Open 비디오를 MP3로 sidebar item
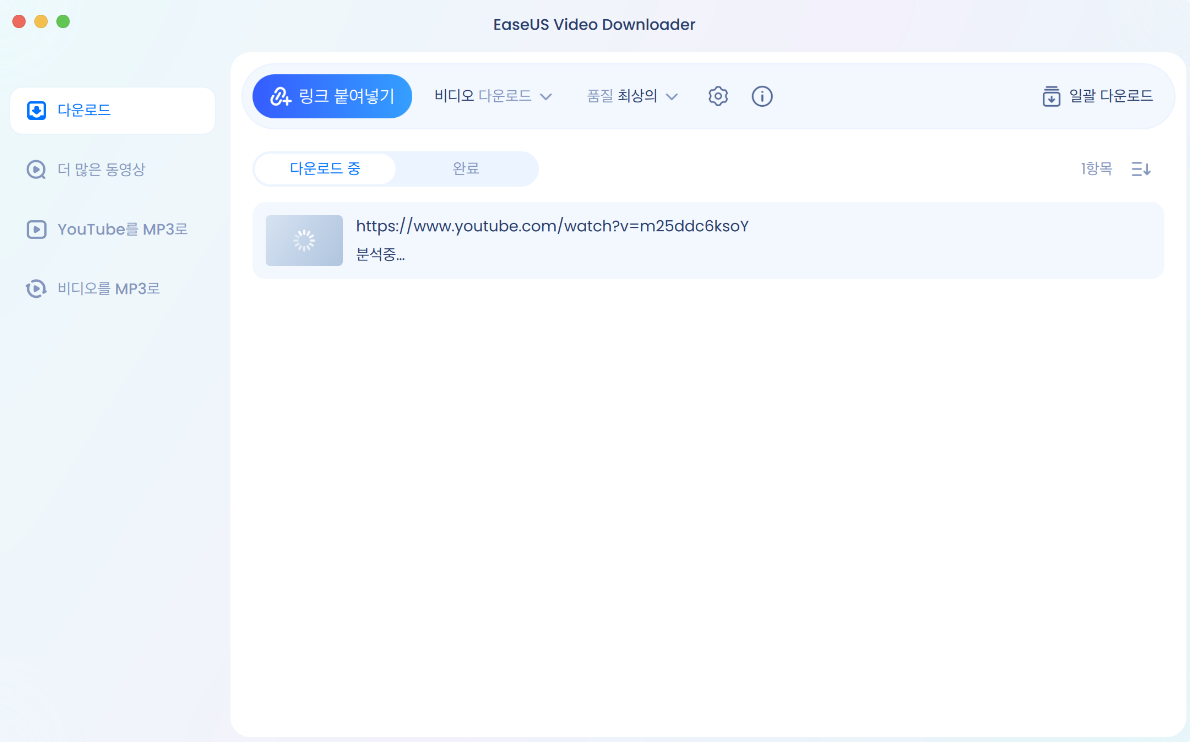Screen dimensions: 1190x742 [x=112, y=288]
